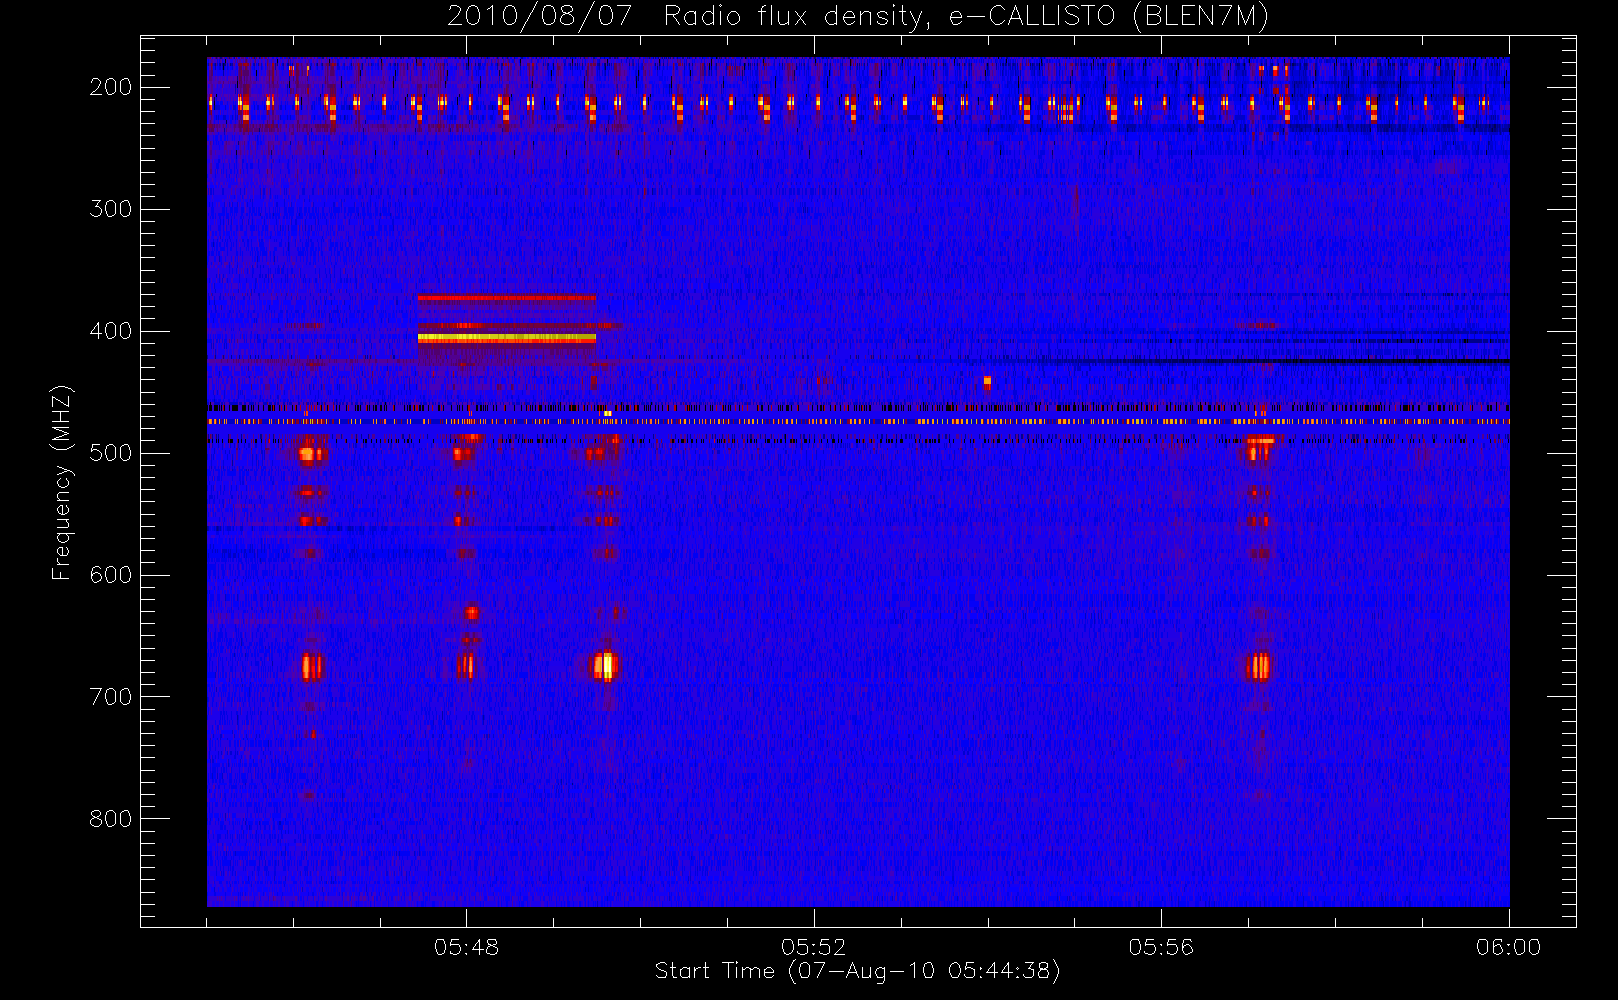Viewport: 1618px width, 1000px height.
Task: Click the 05:48 time tick label
Action: coord(466,947)
